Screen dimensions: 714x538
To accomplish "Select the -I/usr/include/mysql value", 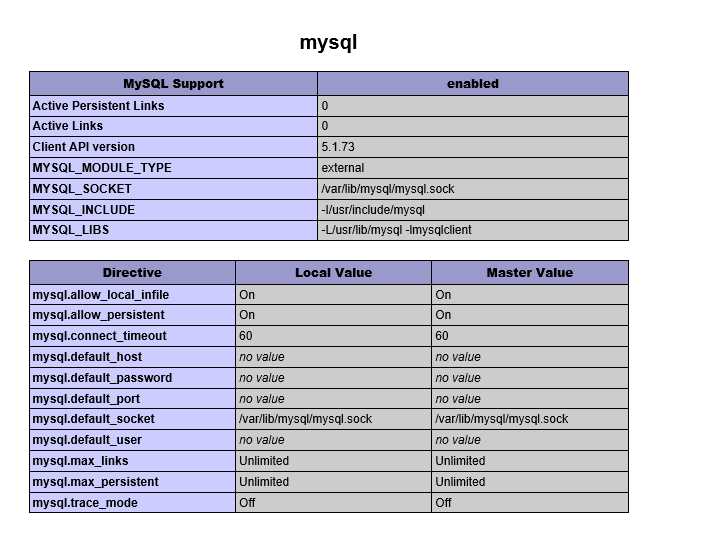I will [373, 210].
